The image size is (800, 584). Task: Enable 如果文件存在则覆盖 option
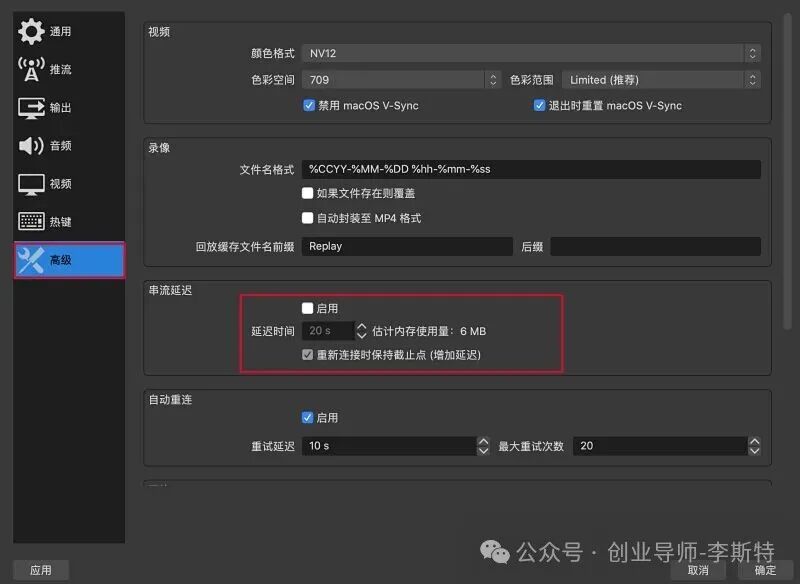(307, 193)
